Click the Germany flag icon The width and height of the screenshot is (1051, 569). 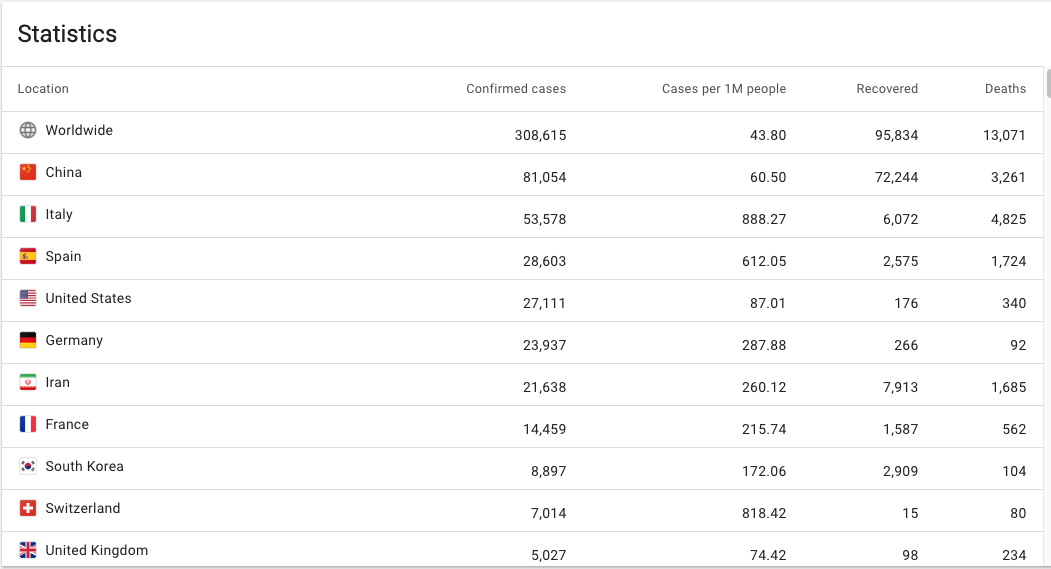click(27, 340)
